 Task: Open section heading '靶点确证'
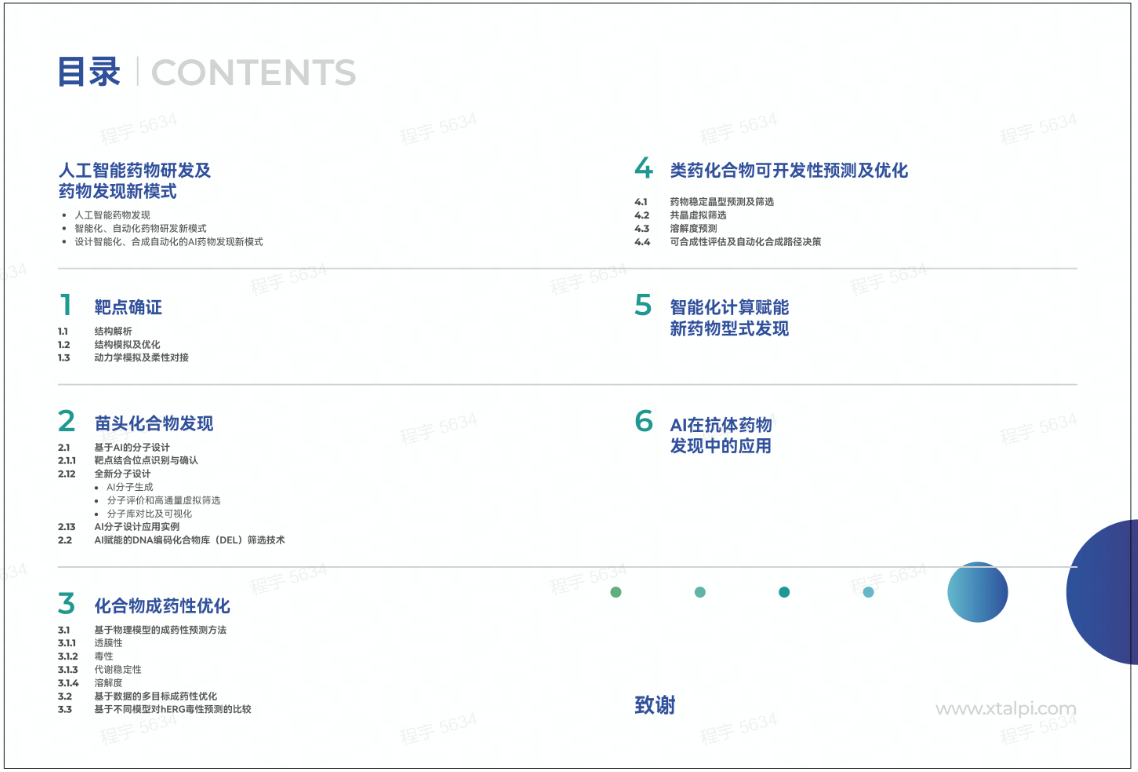(128, 307)
